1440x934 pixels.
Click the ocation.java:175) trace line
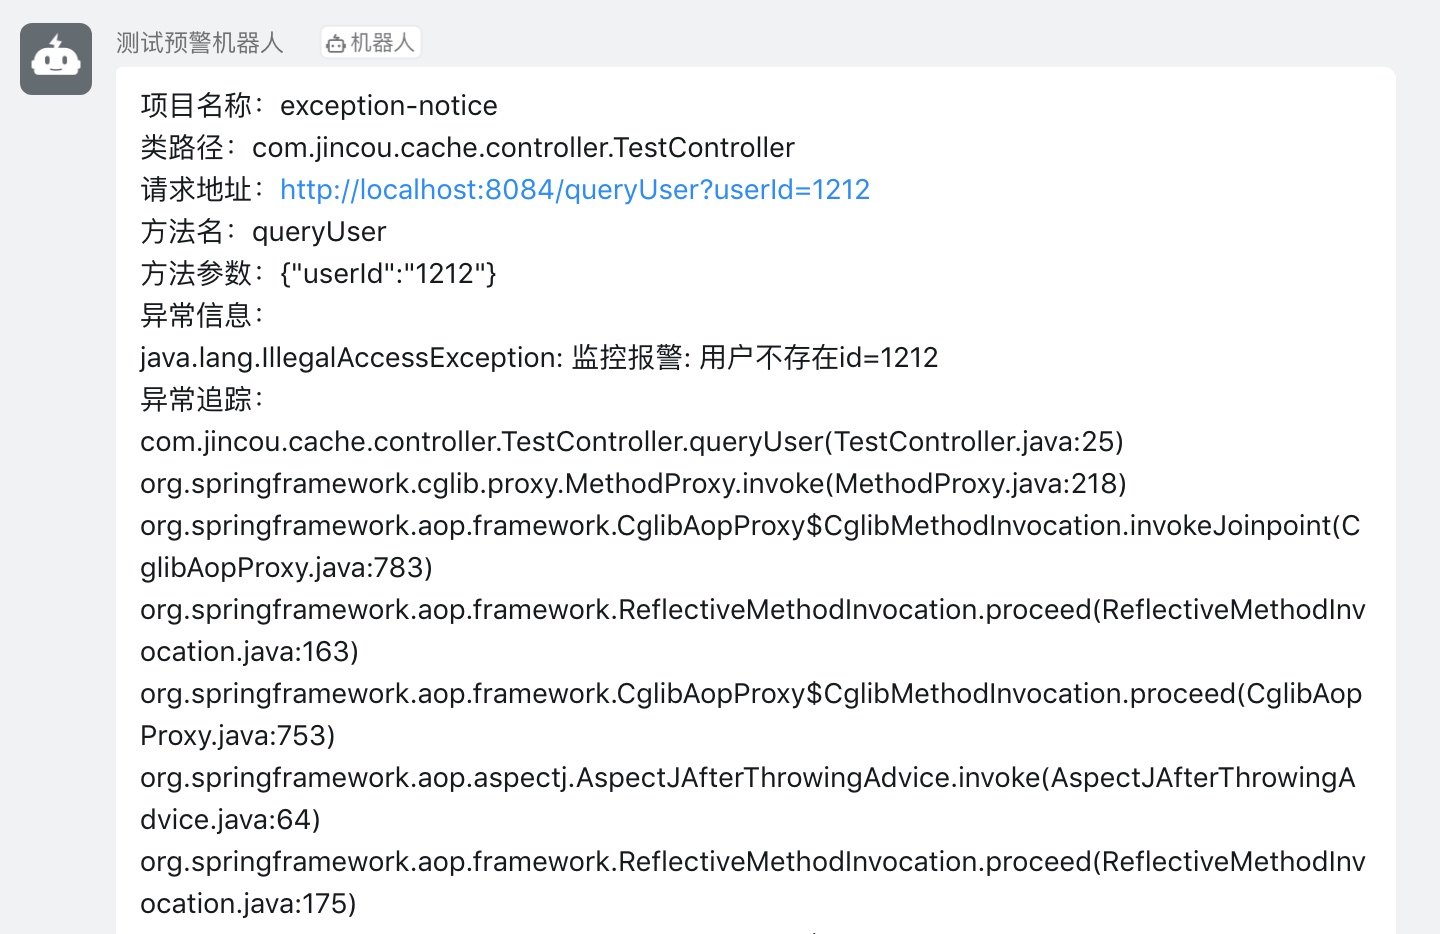(248, 904)
